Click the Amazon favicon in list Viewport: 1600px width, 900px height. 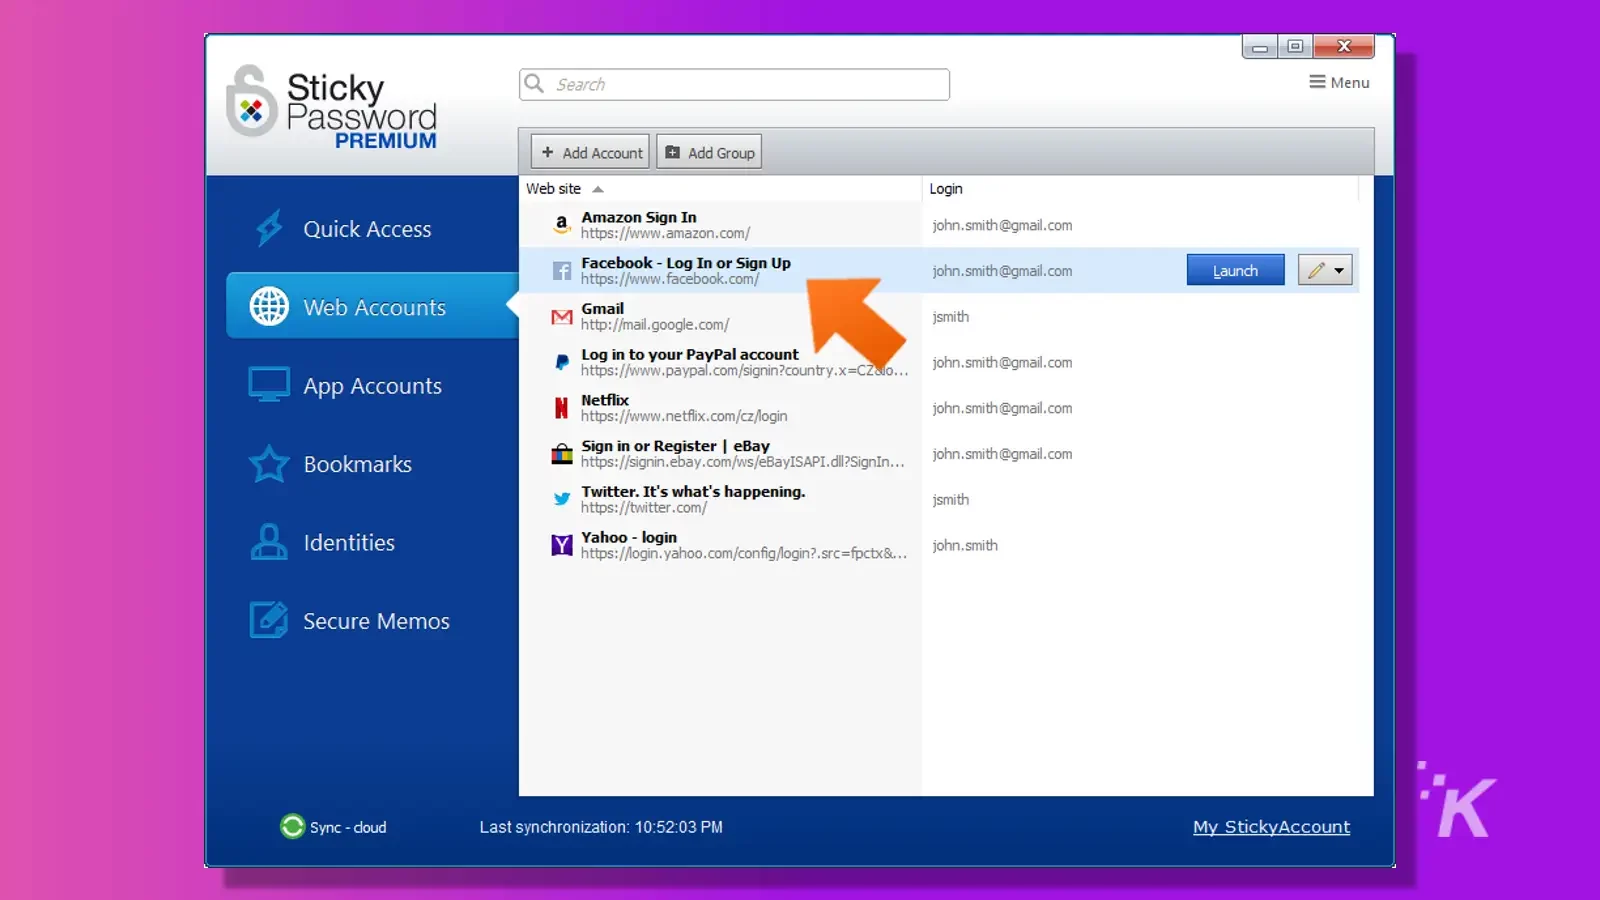pyautogui.click(x=562, y=225)
